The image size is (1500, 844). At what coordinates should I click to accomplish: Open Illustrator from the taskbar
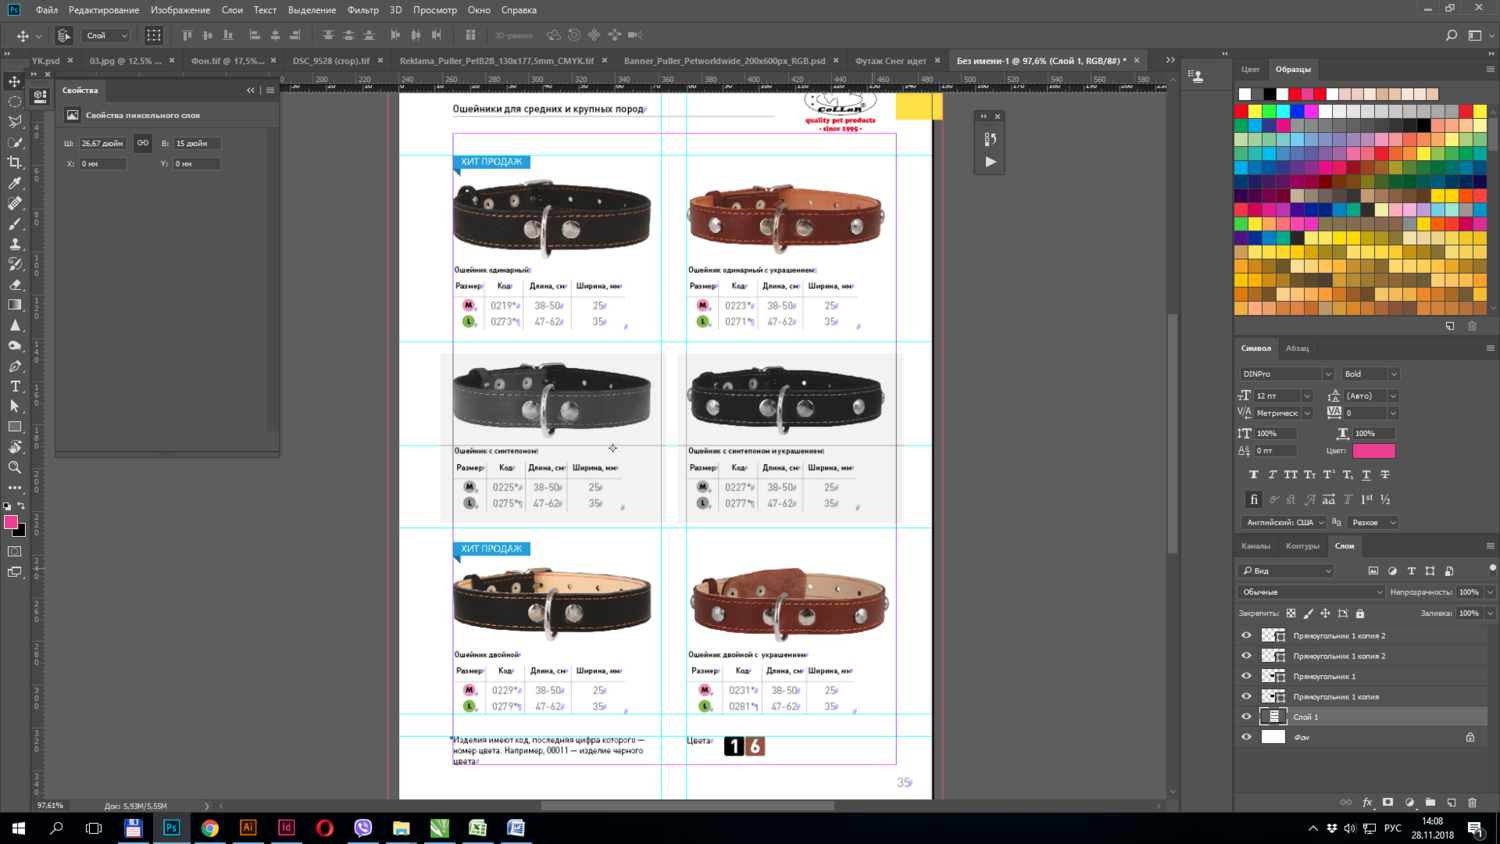pyautogui.click(x=248, y=828)
